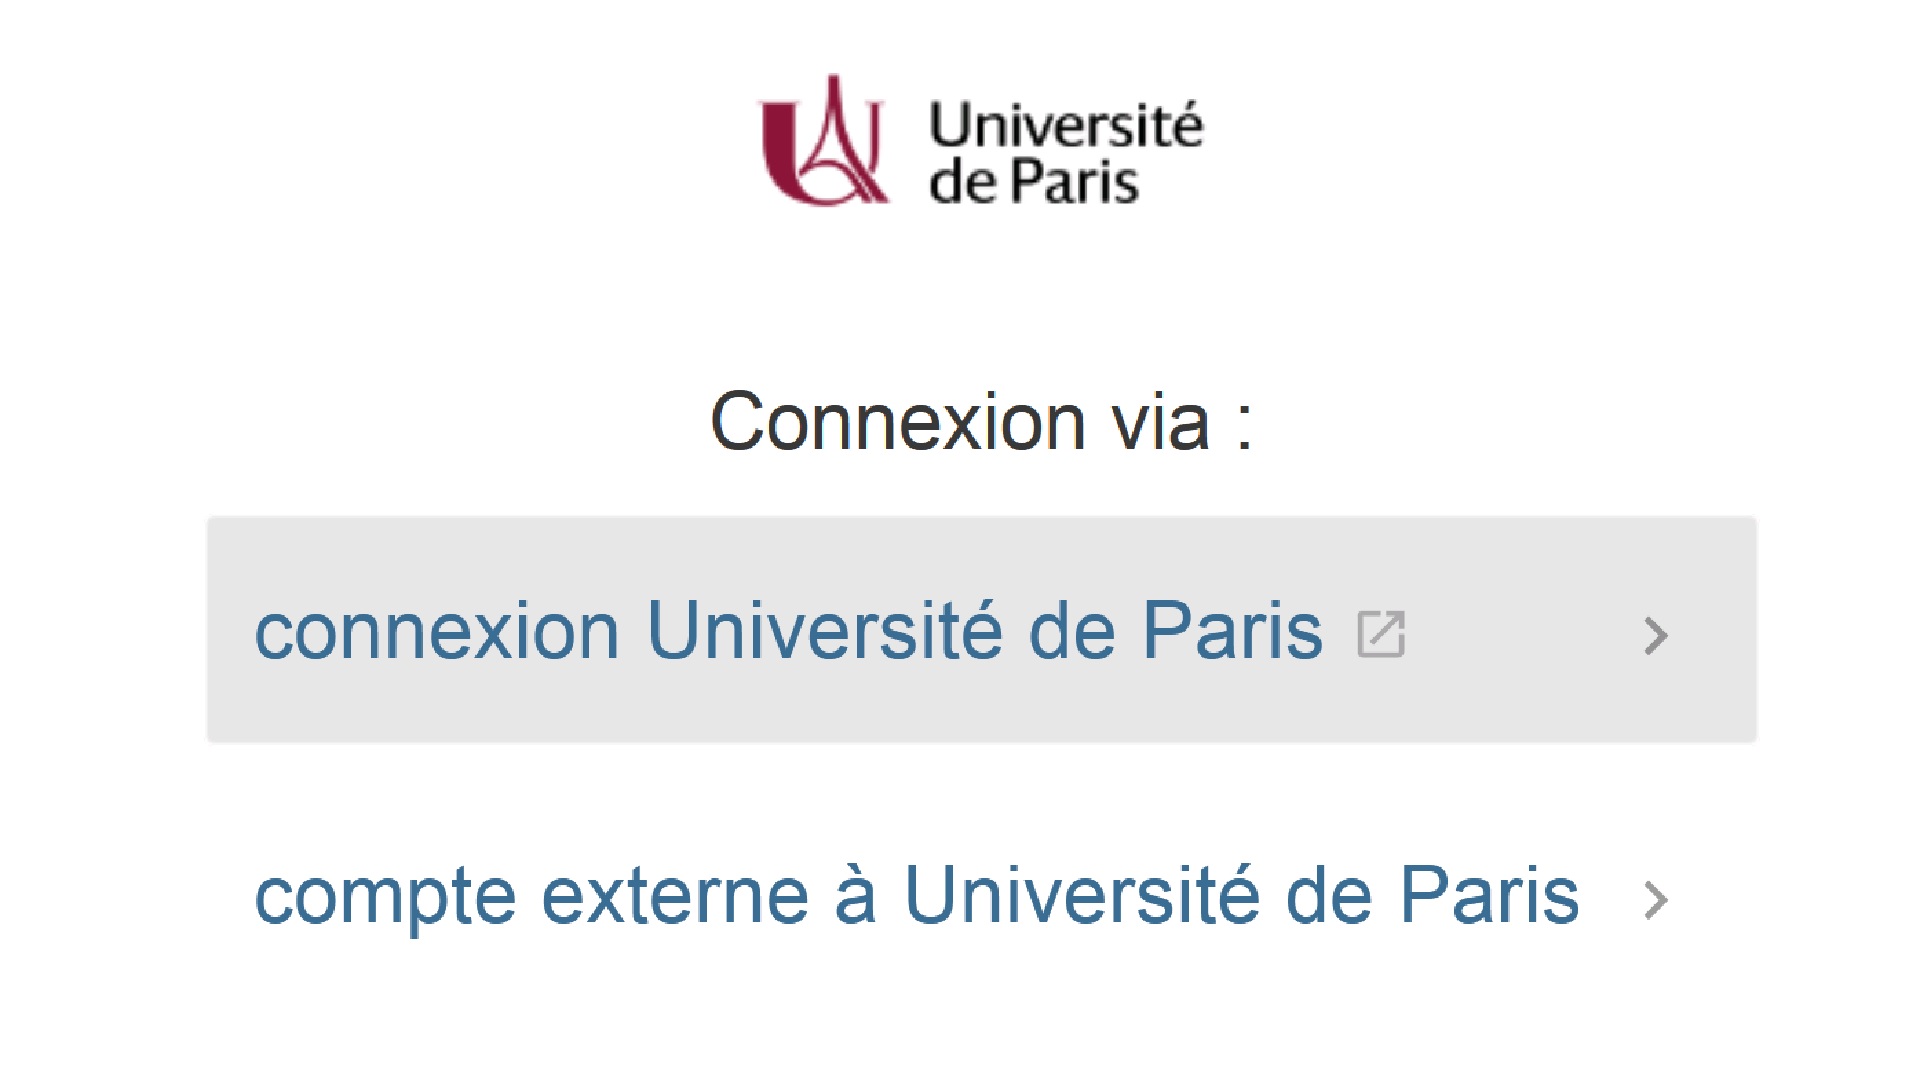Click the word "connexion" in the first option
The image size is (1920, 1080).
(x=437, y=633)
